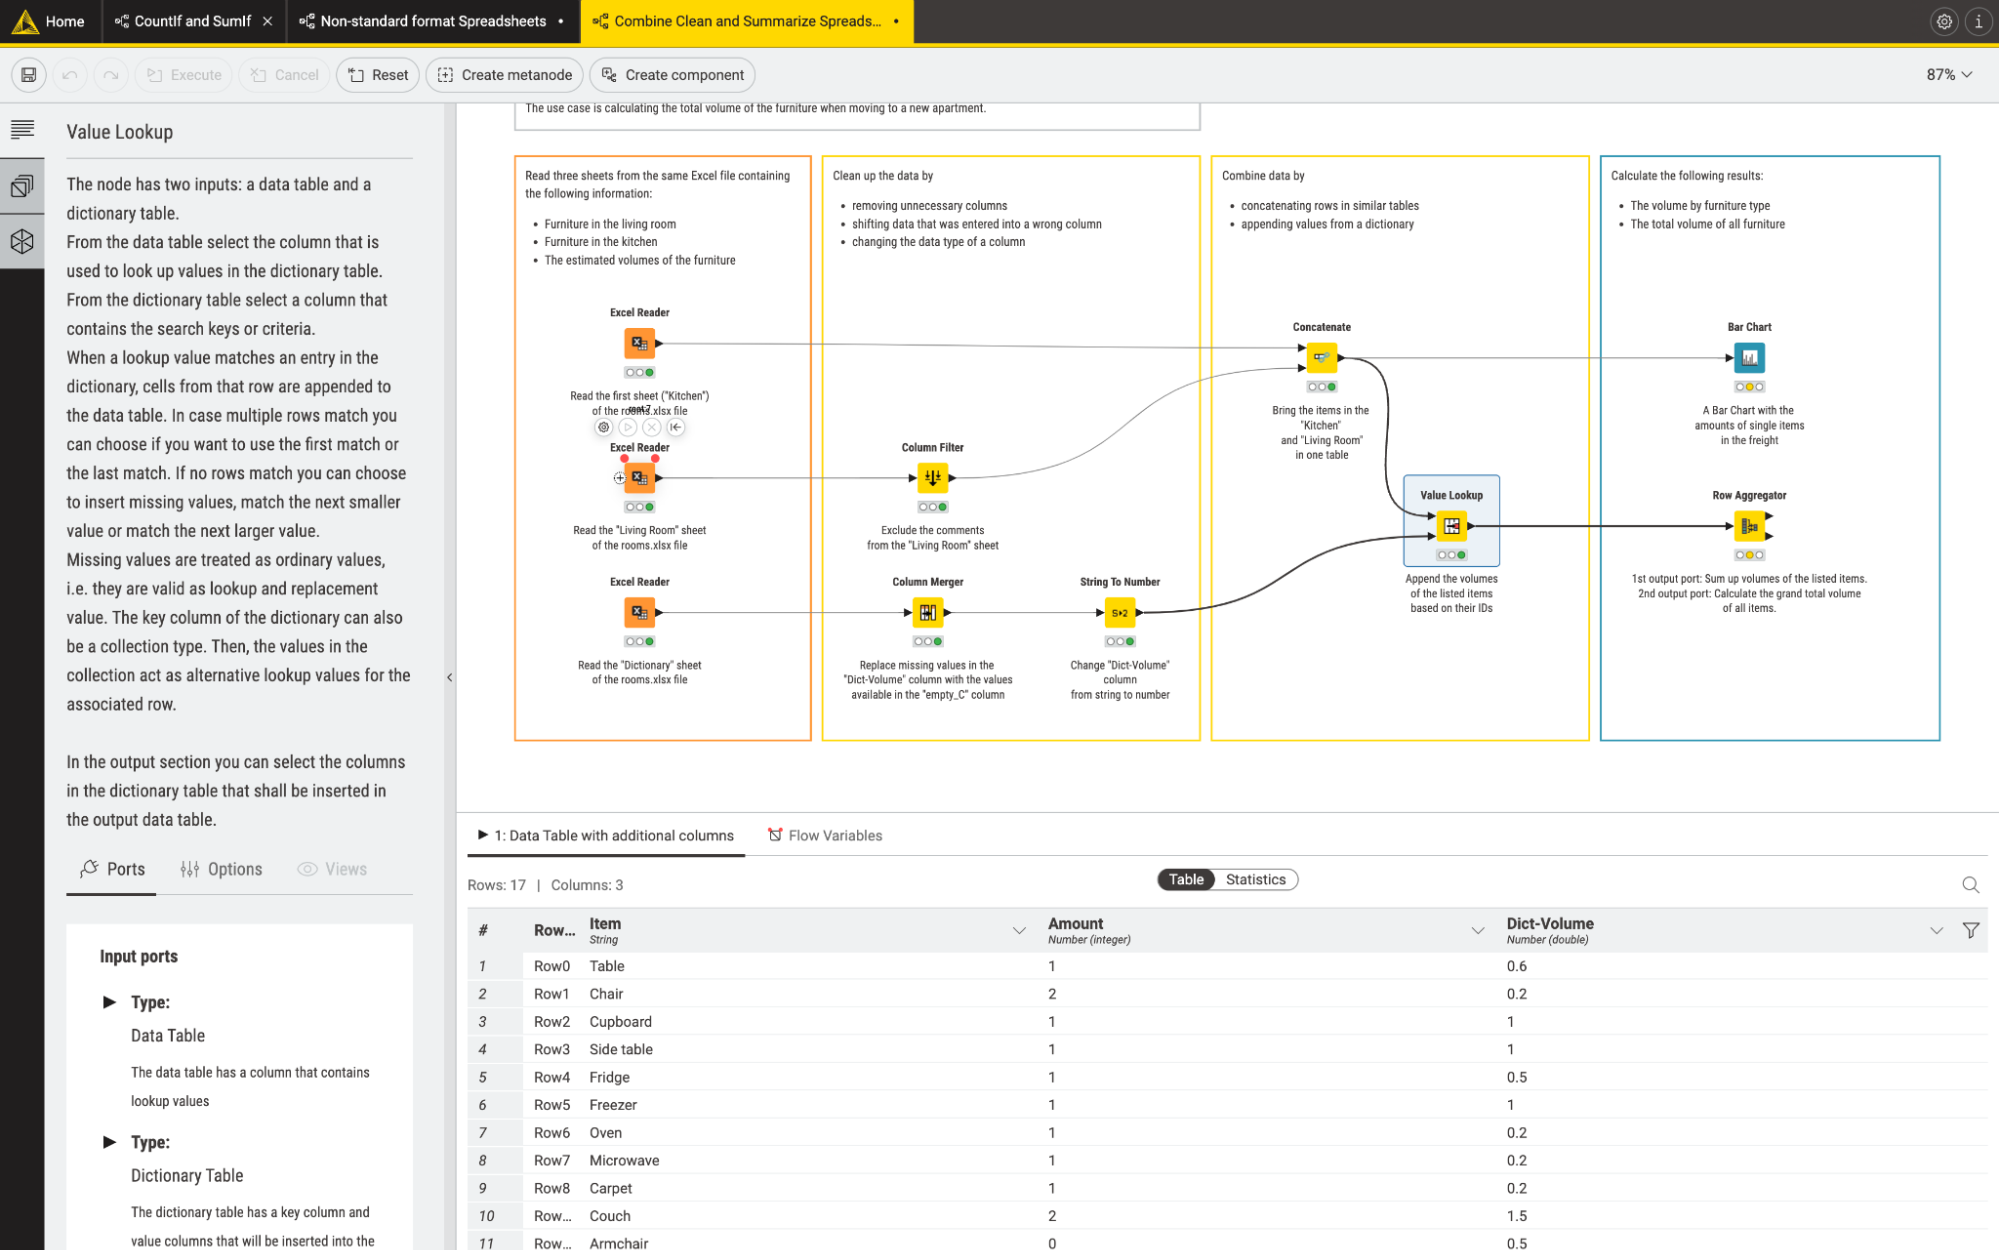Image resolution: width=1999 pixels, height=1251 pixels.
Task: Click the Save workflow icon
Action: (29, 75)
